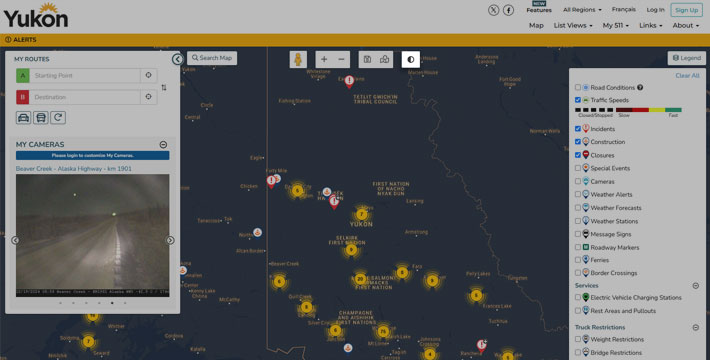Open the Facebook social link icon
Screen dimensions: 710x360
tap(509, 10)
